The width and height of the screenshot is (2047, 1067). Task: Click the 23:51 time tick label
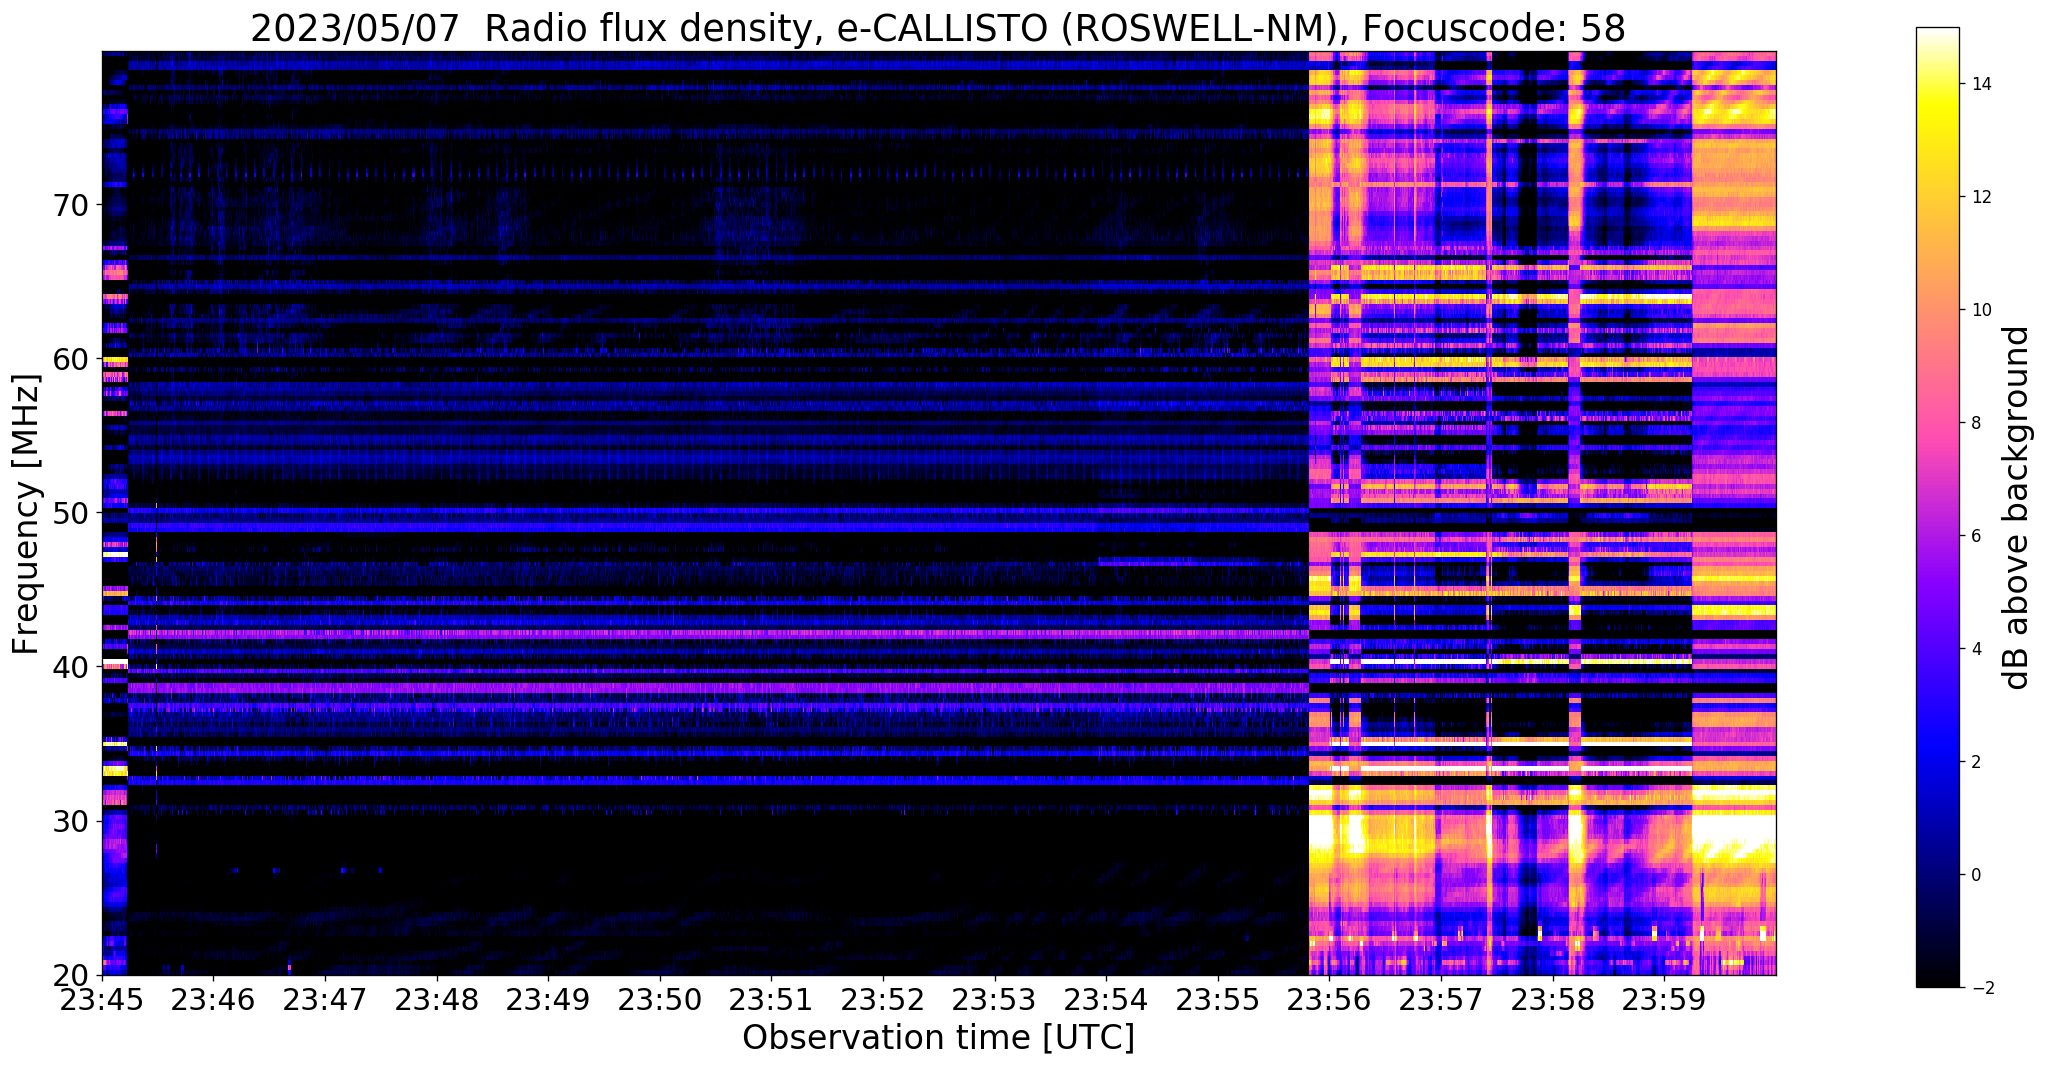point(772,1000)
